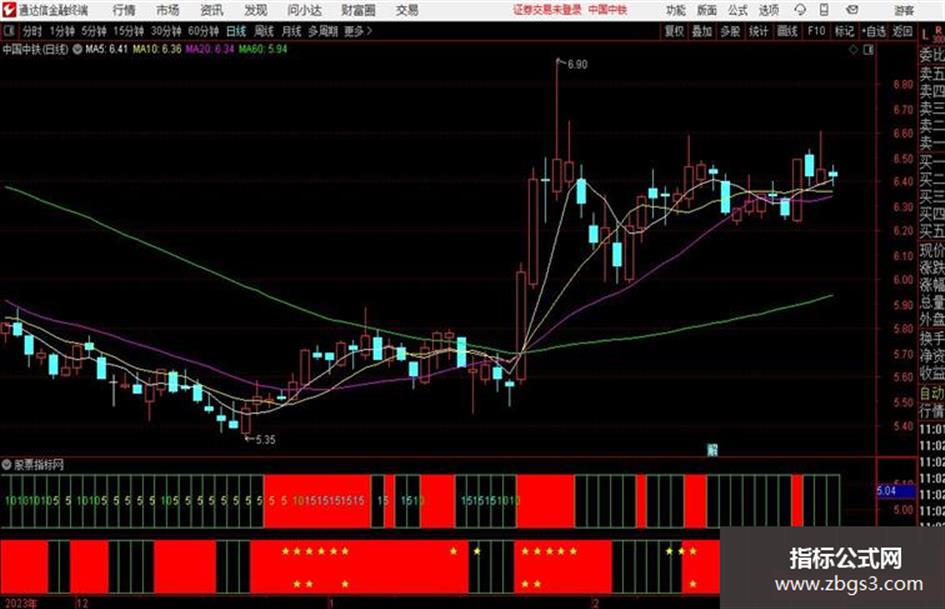
Task: Open the 问小达 menu
Action: coord(304,10)
